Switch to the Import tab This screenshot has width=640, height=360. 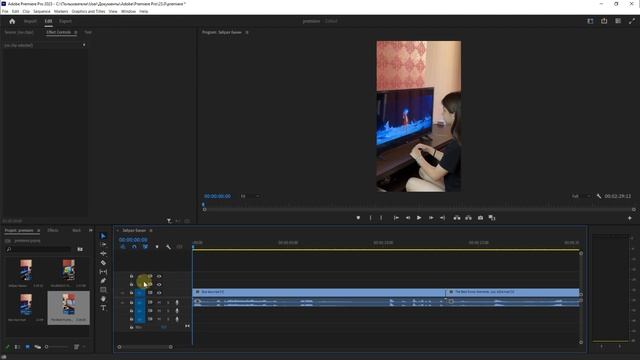pos(30,21)
